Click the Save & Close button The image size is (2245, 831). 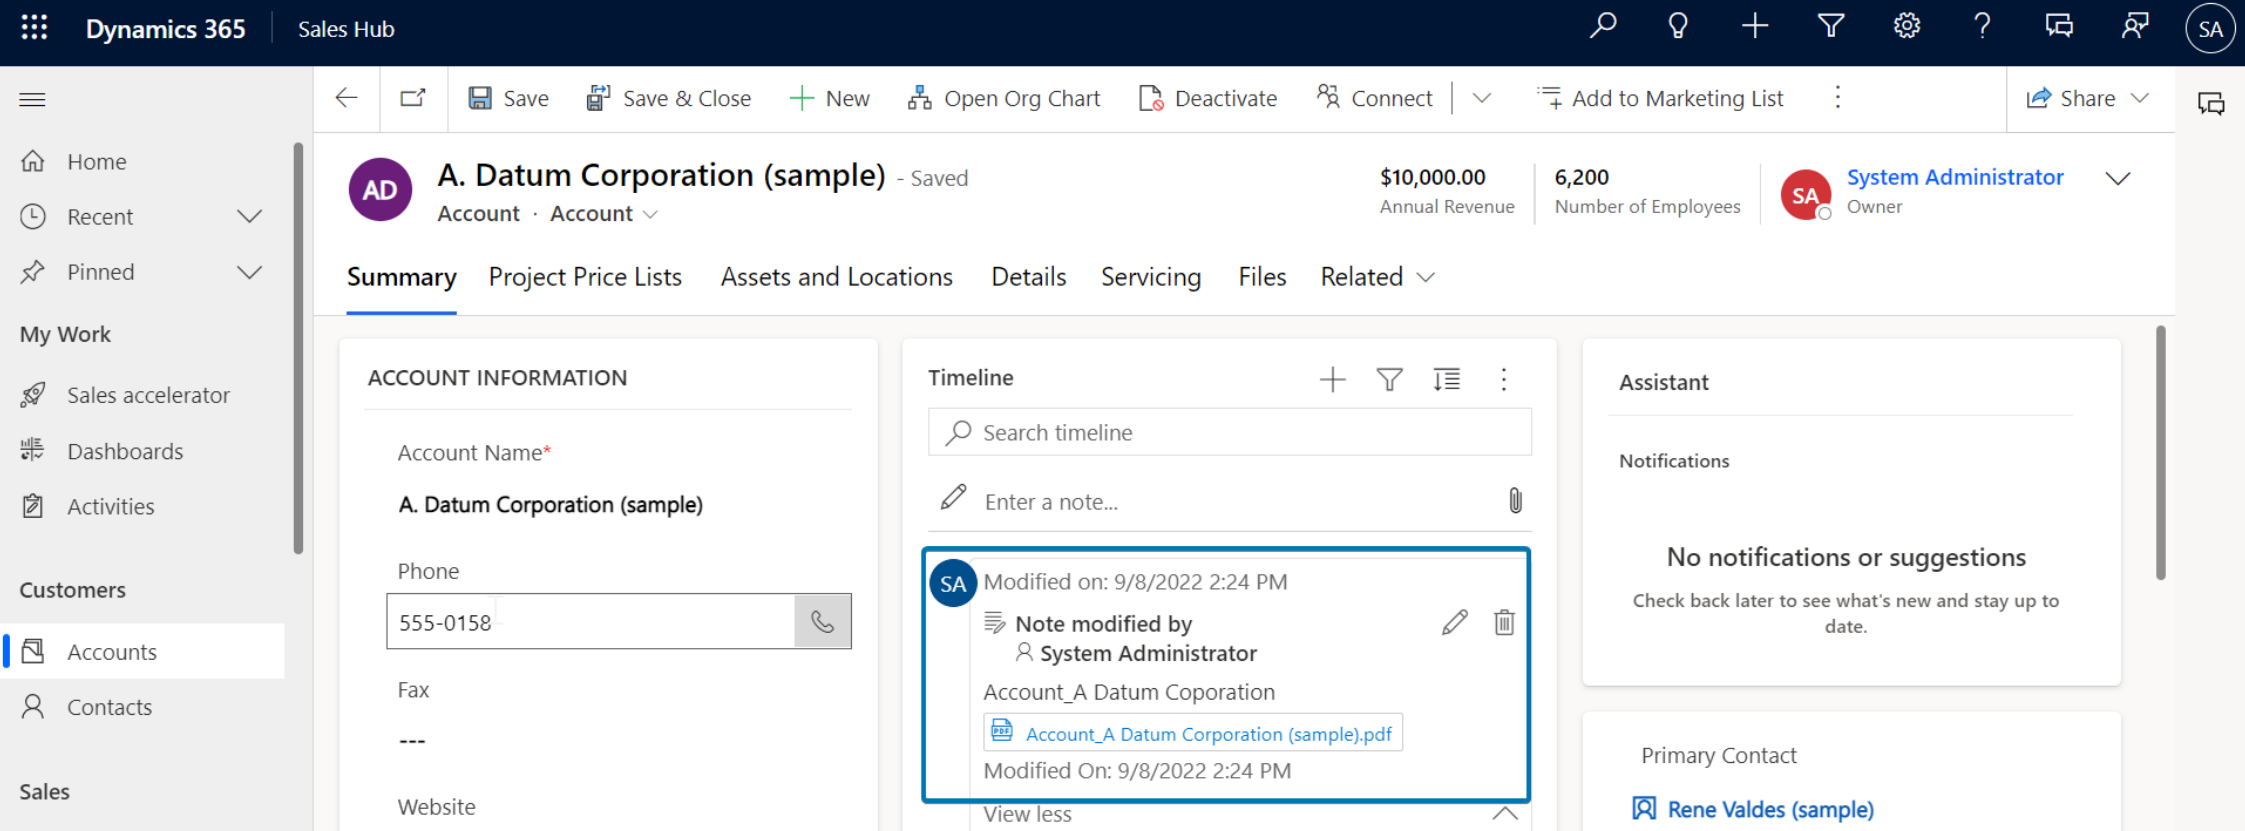point(669,98)
